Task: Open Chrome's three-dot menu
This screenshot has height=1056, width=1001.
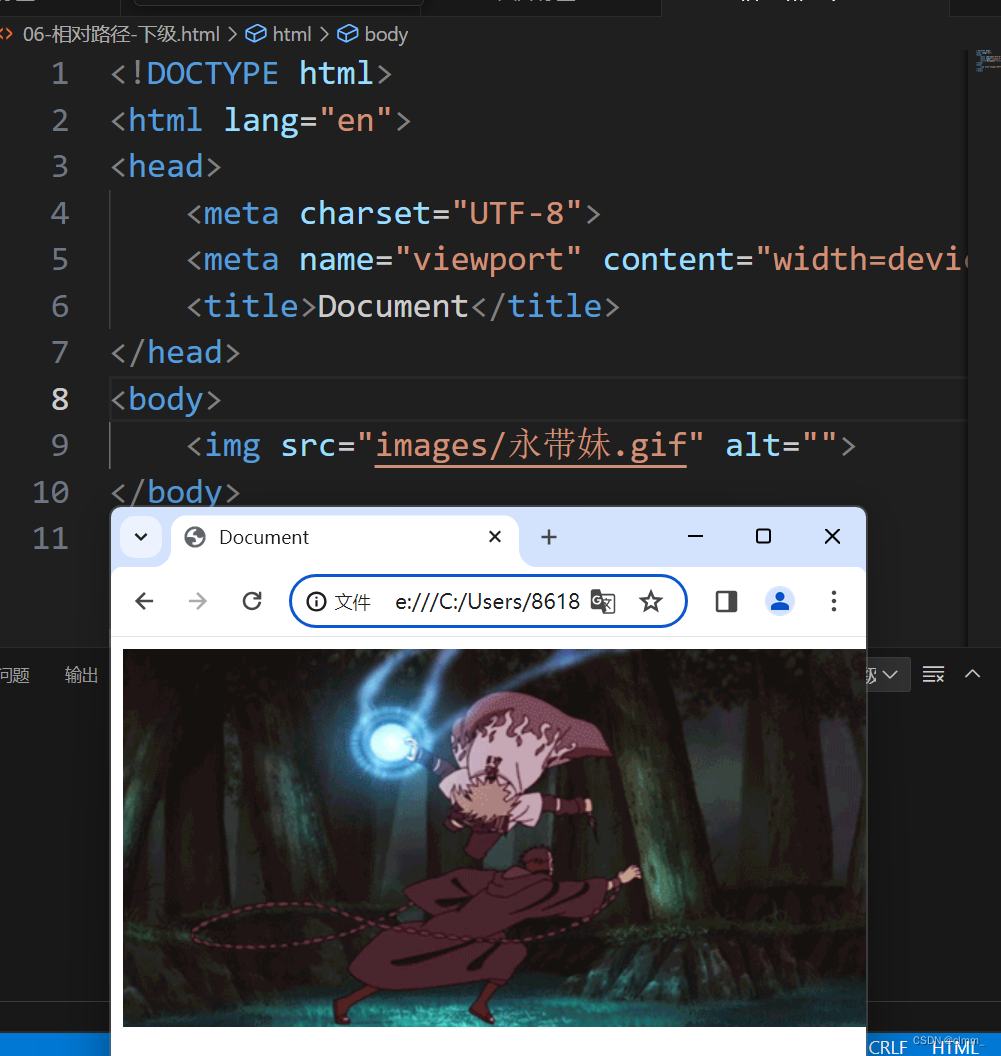Action: pos(833,601)
